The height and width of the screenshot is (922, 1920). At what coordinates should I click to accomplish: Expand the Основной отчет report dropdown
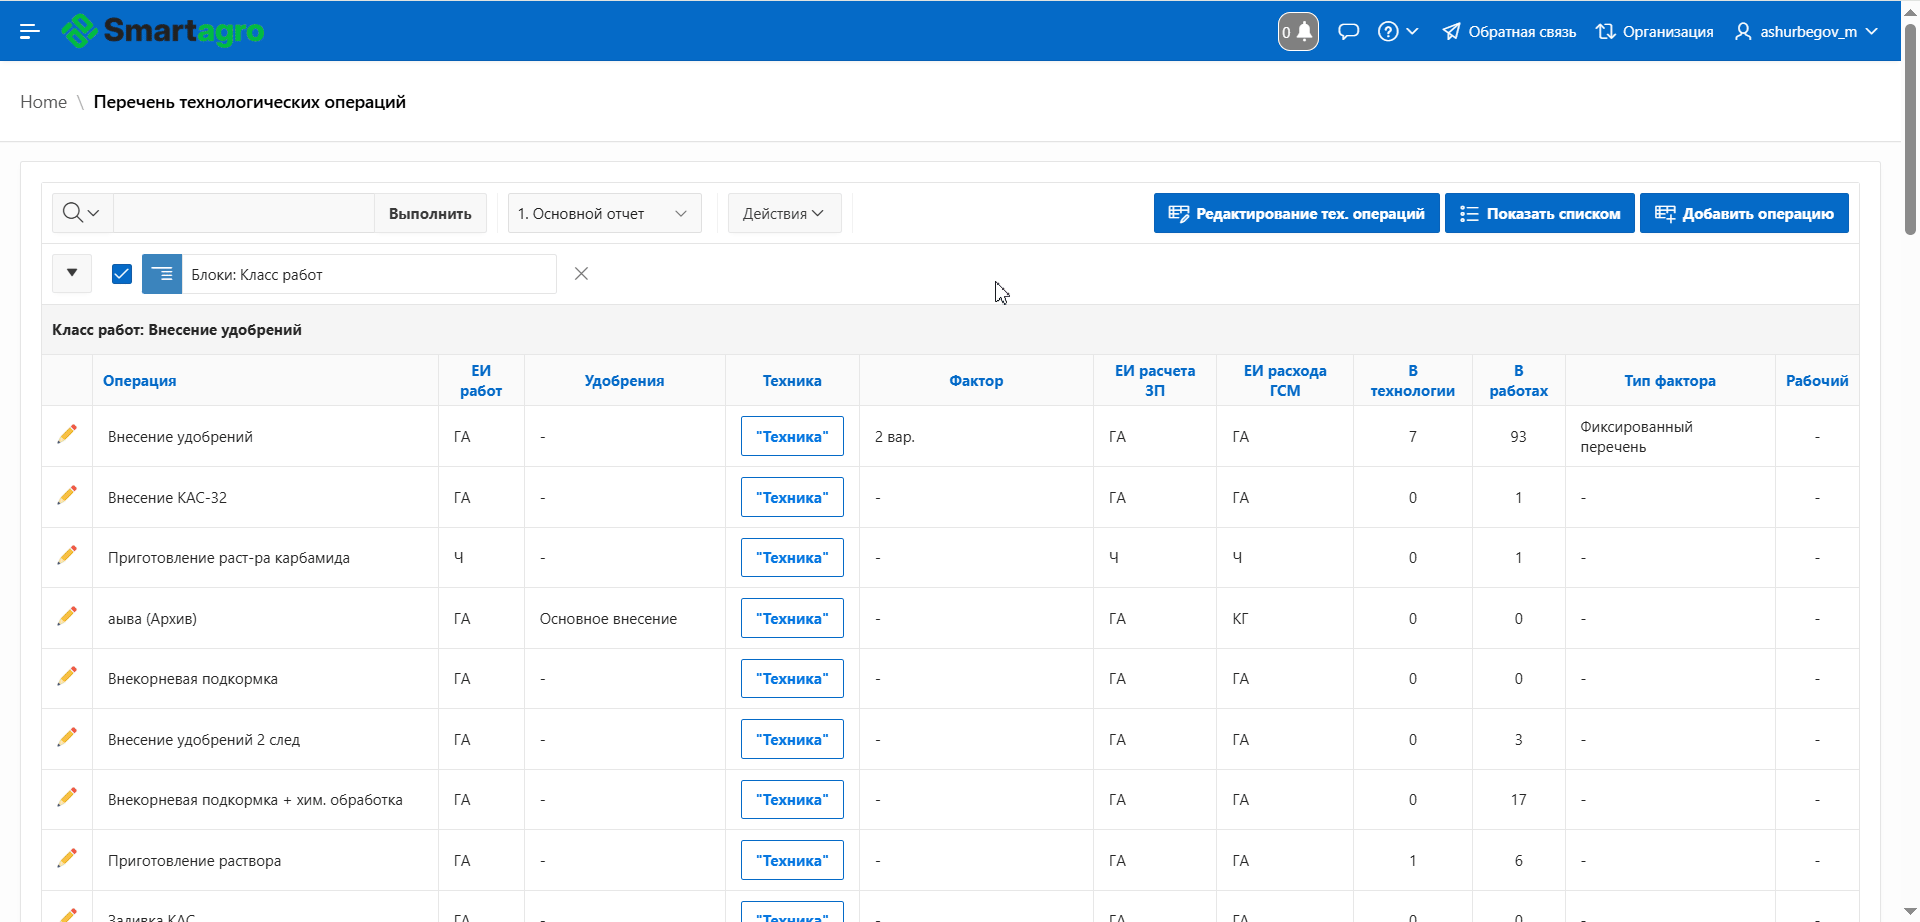click(x=604, y=213)
